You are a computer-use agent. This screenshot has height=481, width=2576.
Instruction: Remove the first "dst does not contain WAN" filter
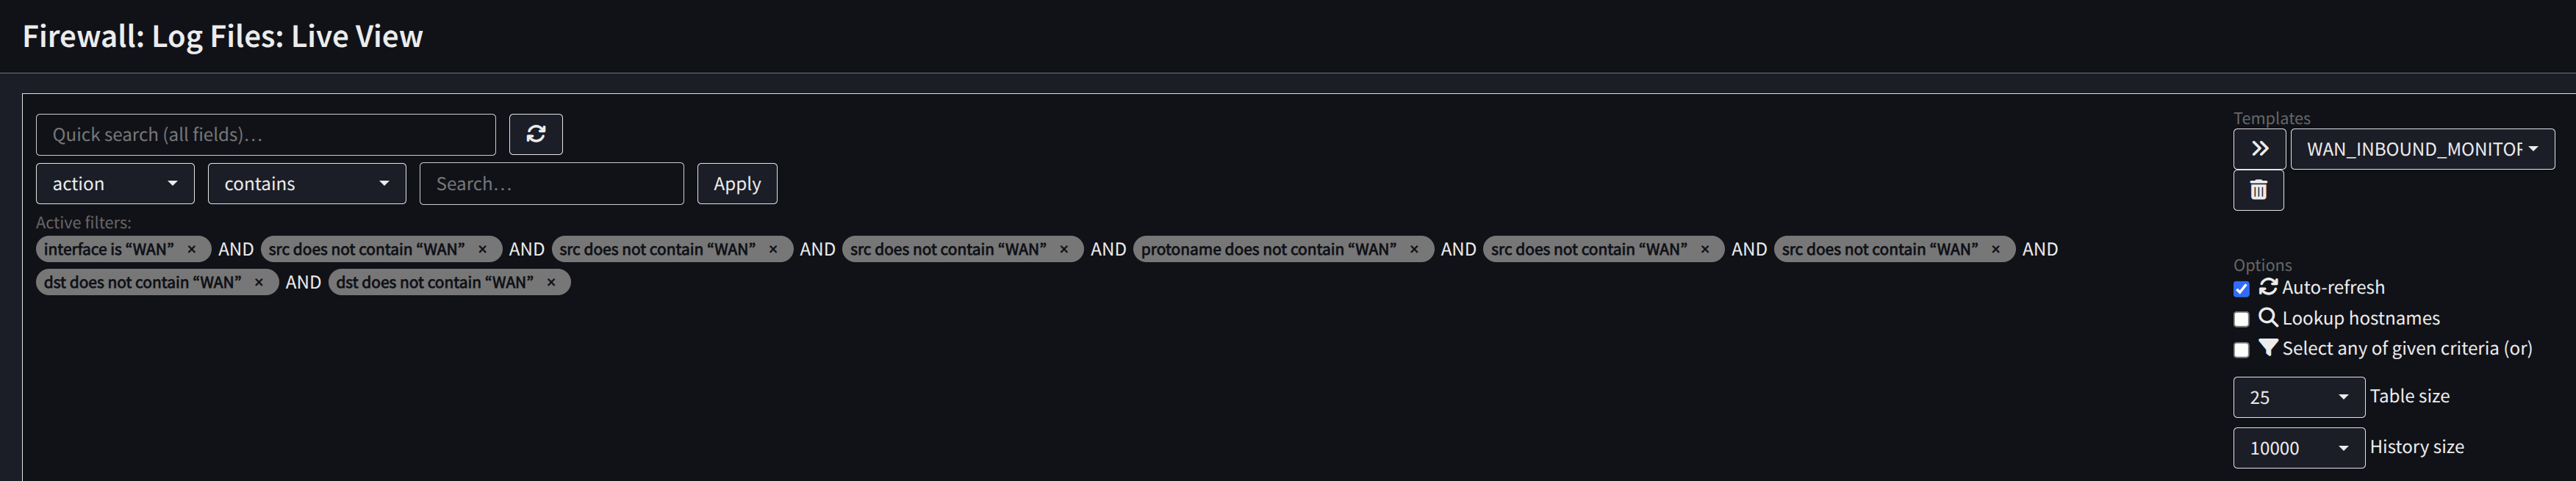click(x=258, y=283)
